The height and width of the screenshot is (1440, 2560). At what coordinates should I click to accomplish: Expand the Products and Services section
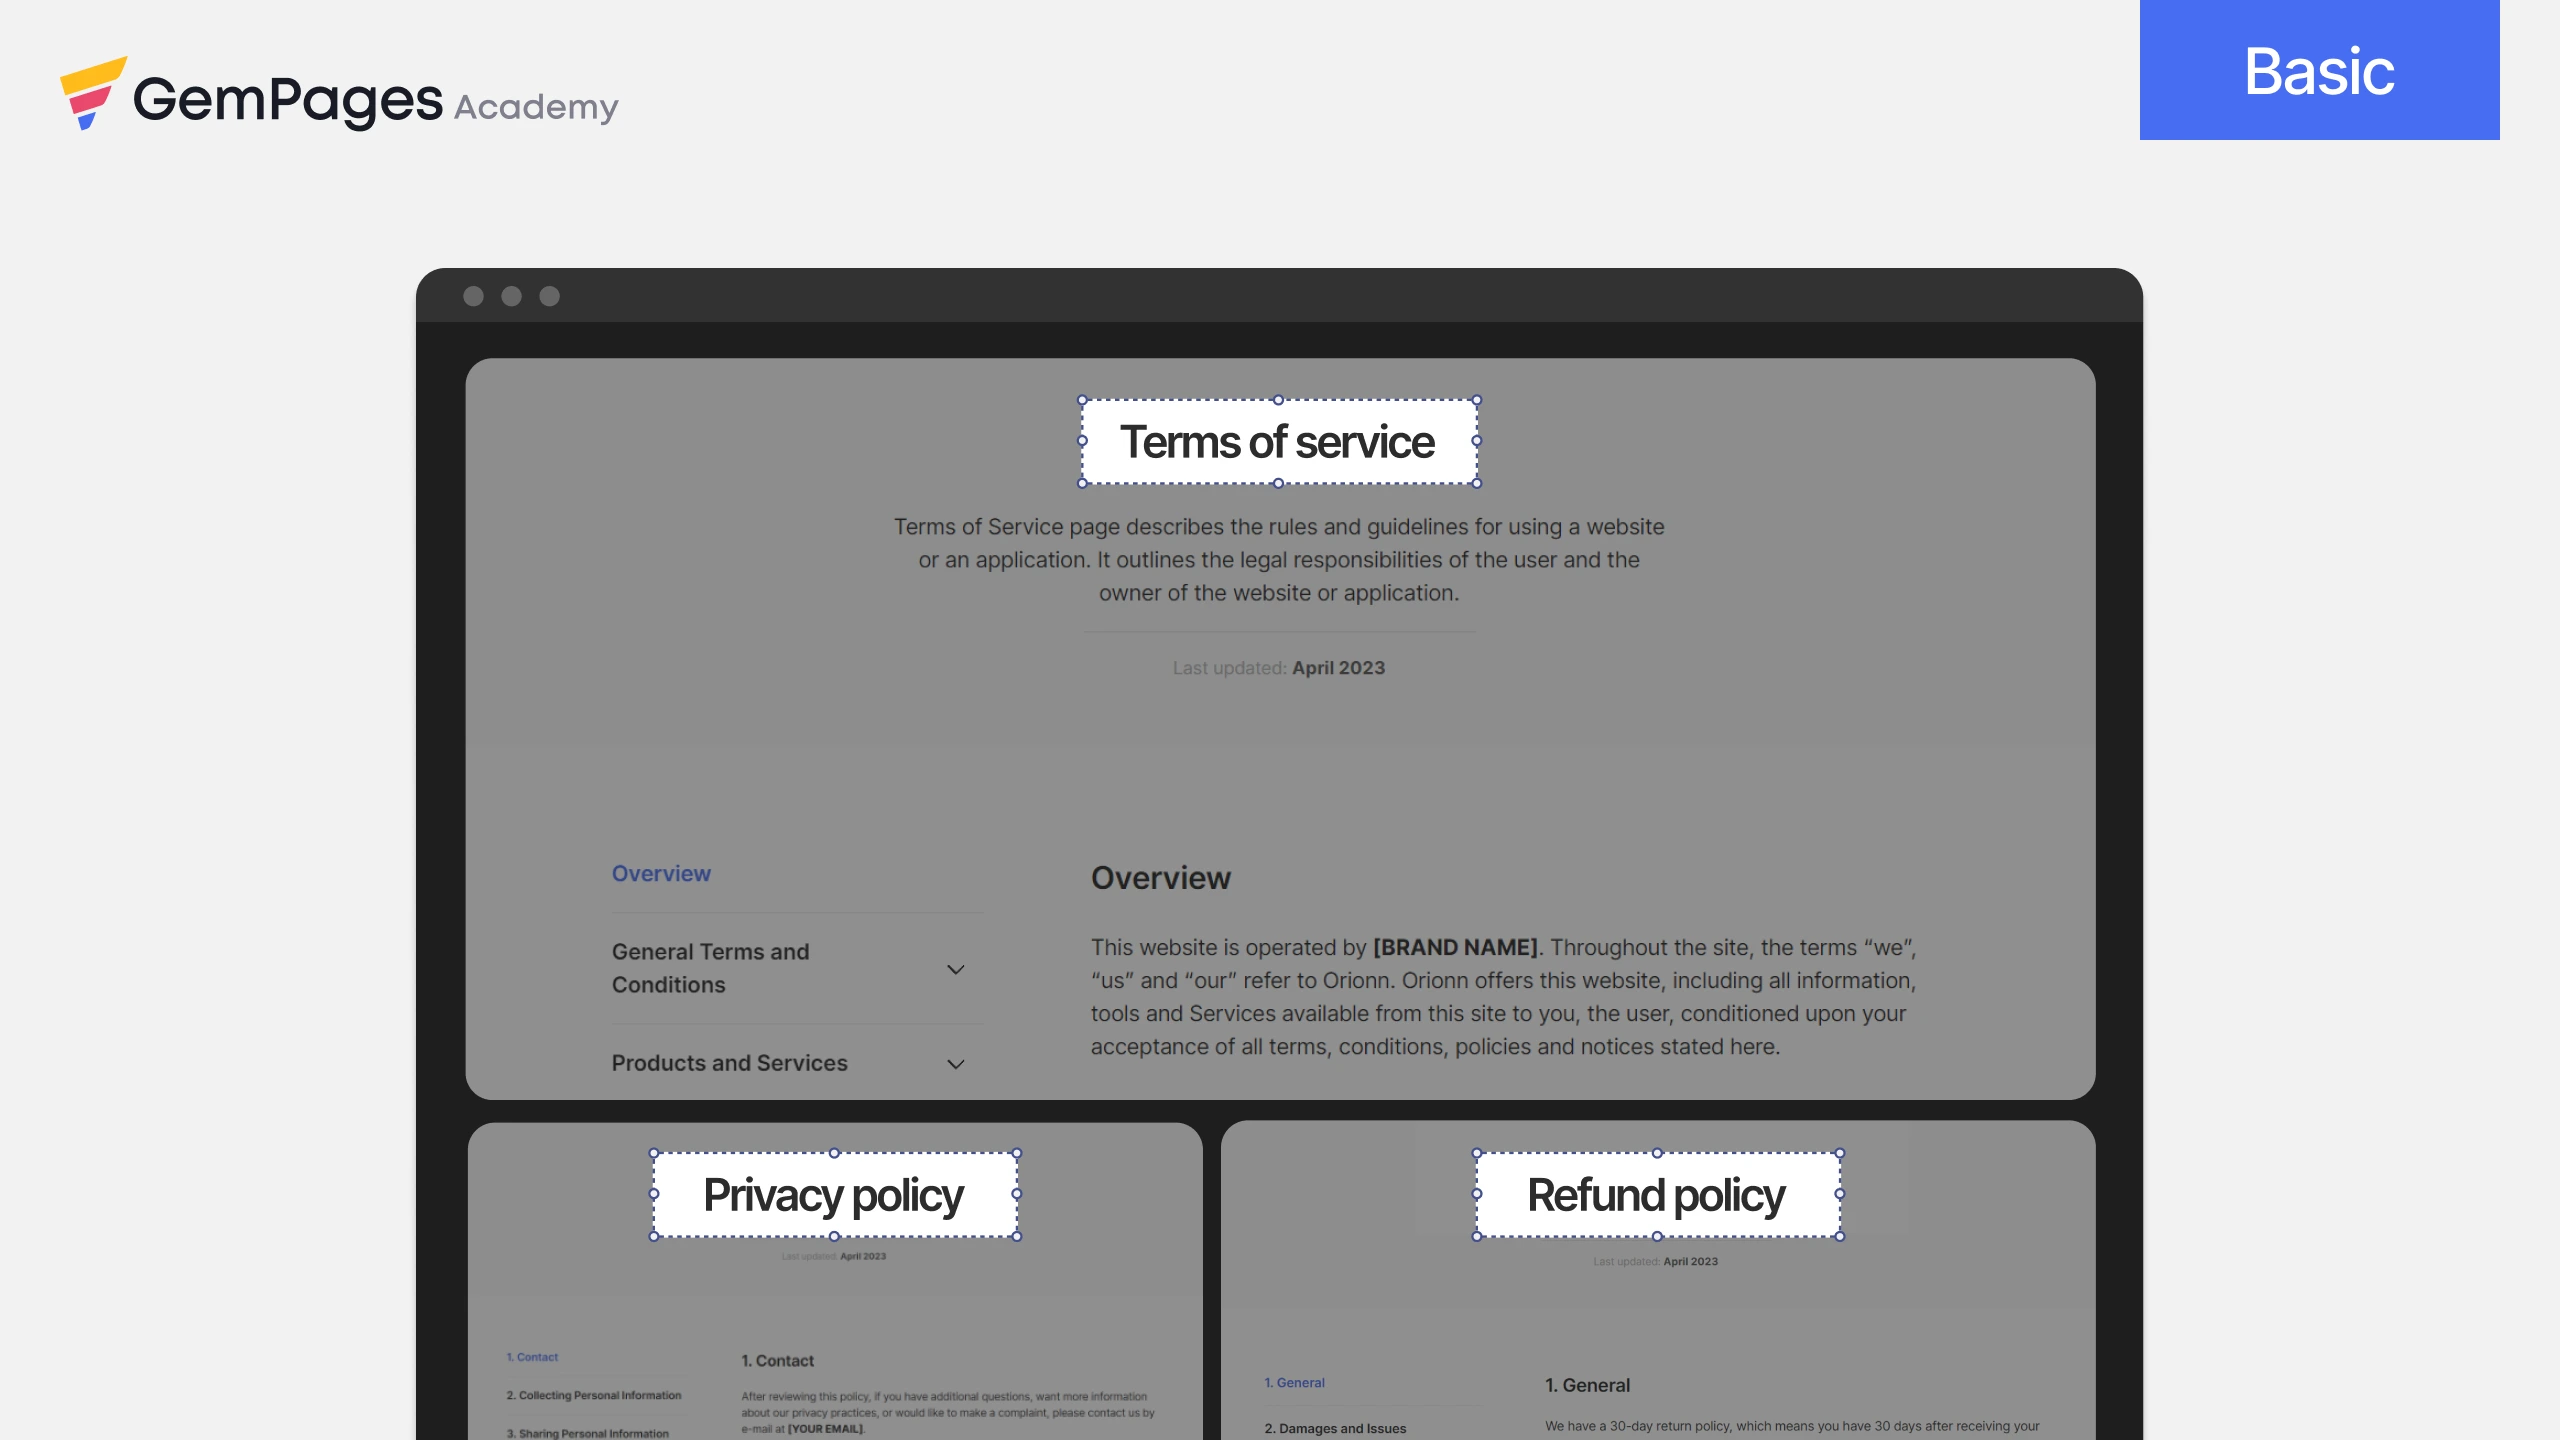click(729, 1063)
